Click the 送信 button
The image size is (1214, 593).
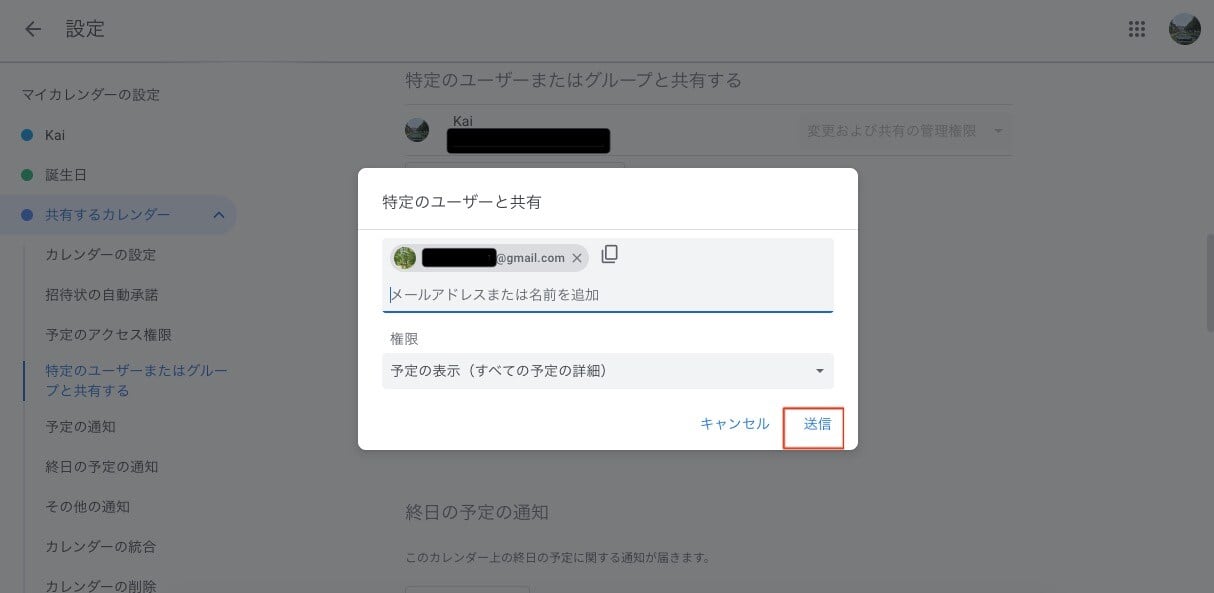[x=817, y=424]
